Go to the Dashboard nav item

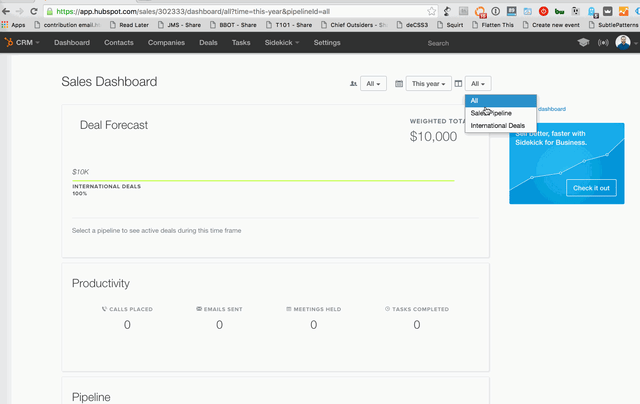click(72, 42)
